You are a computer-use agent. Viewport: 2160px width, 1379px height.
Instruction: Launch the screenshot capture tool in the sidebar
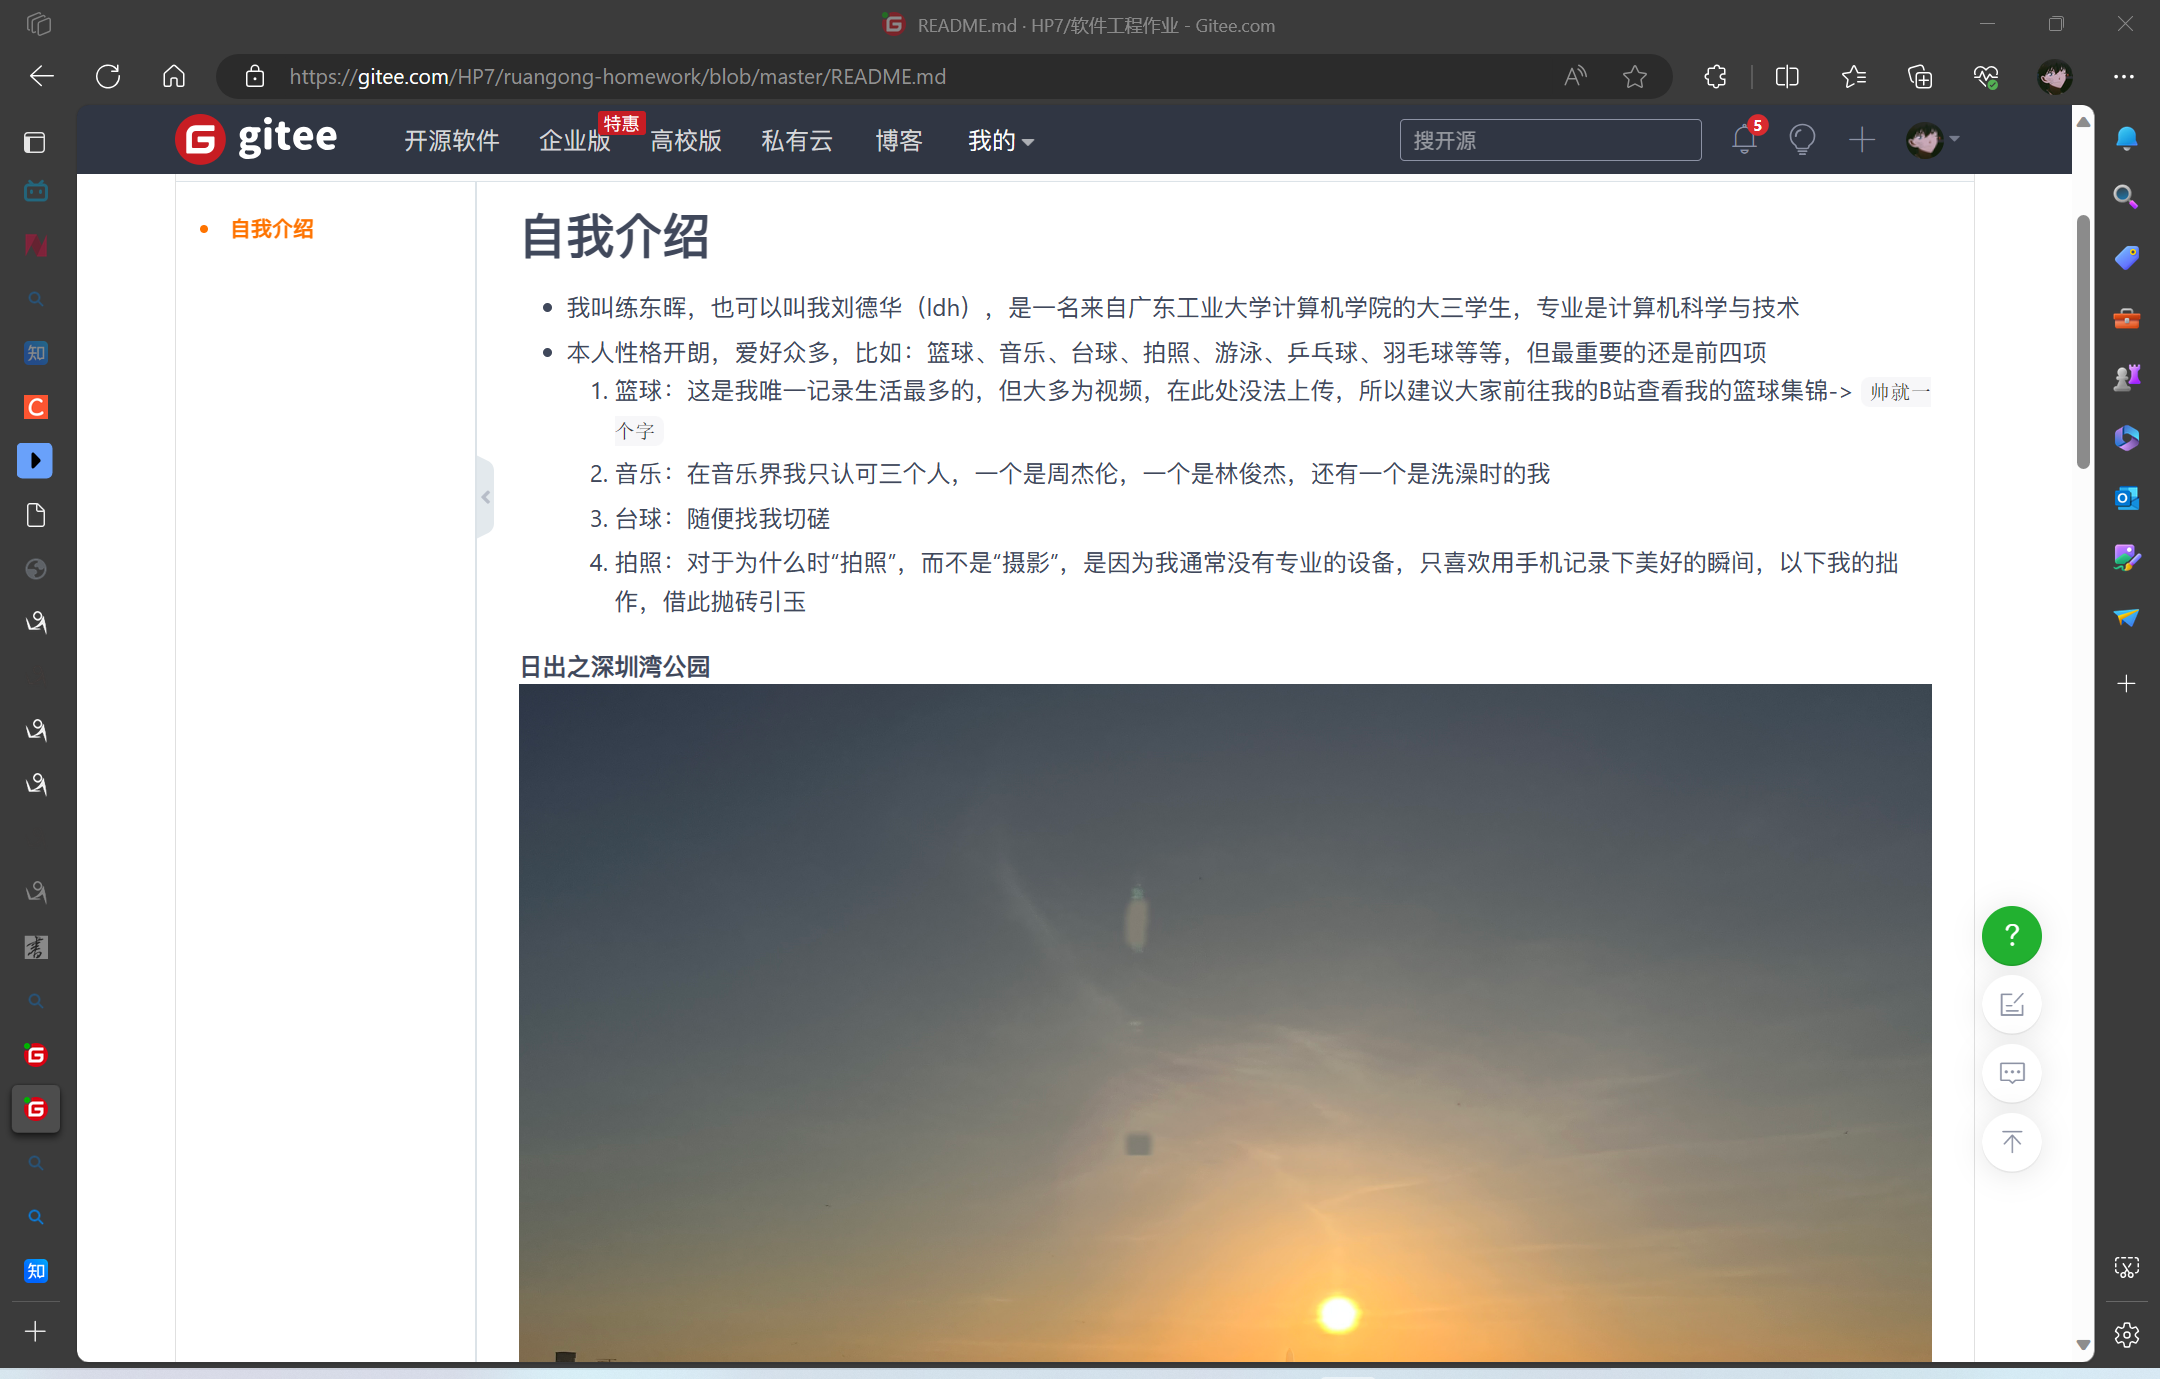click(x=2126, y=1267)
